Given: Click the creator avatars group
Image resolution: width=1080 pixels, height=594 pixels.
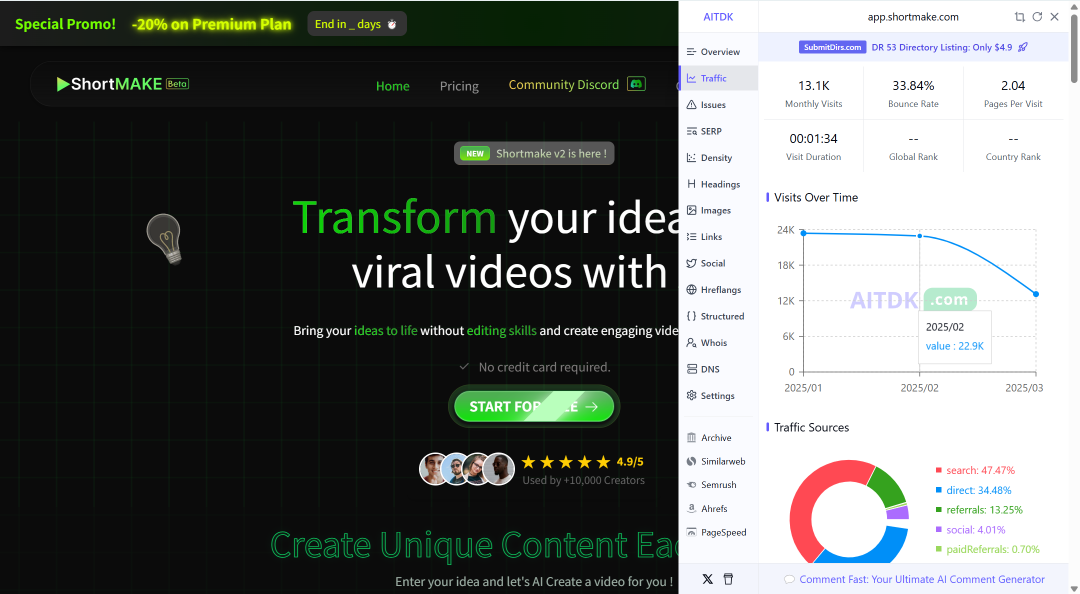Looking at the screenshot, I should pyautogui.click(x=467, y=469).
